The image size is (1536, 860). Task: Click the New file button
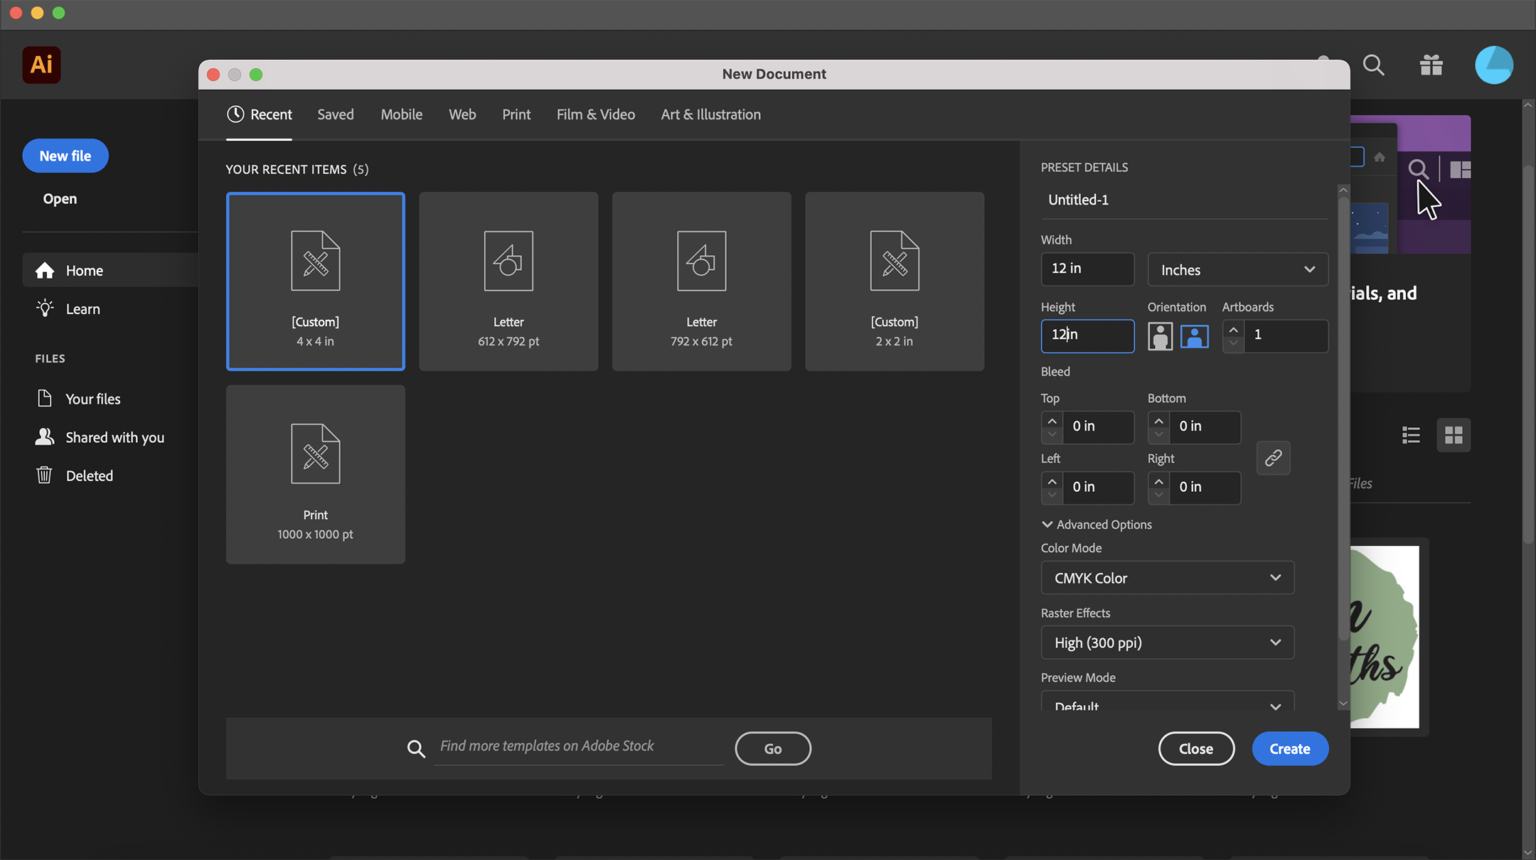point(65,156)
